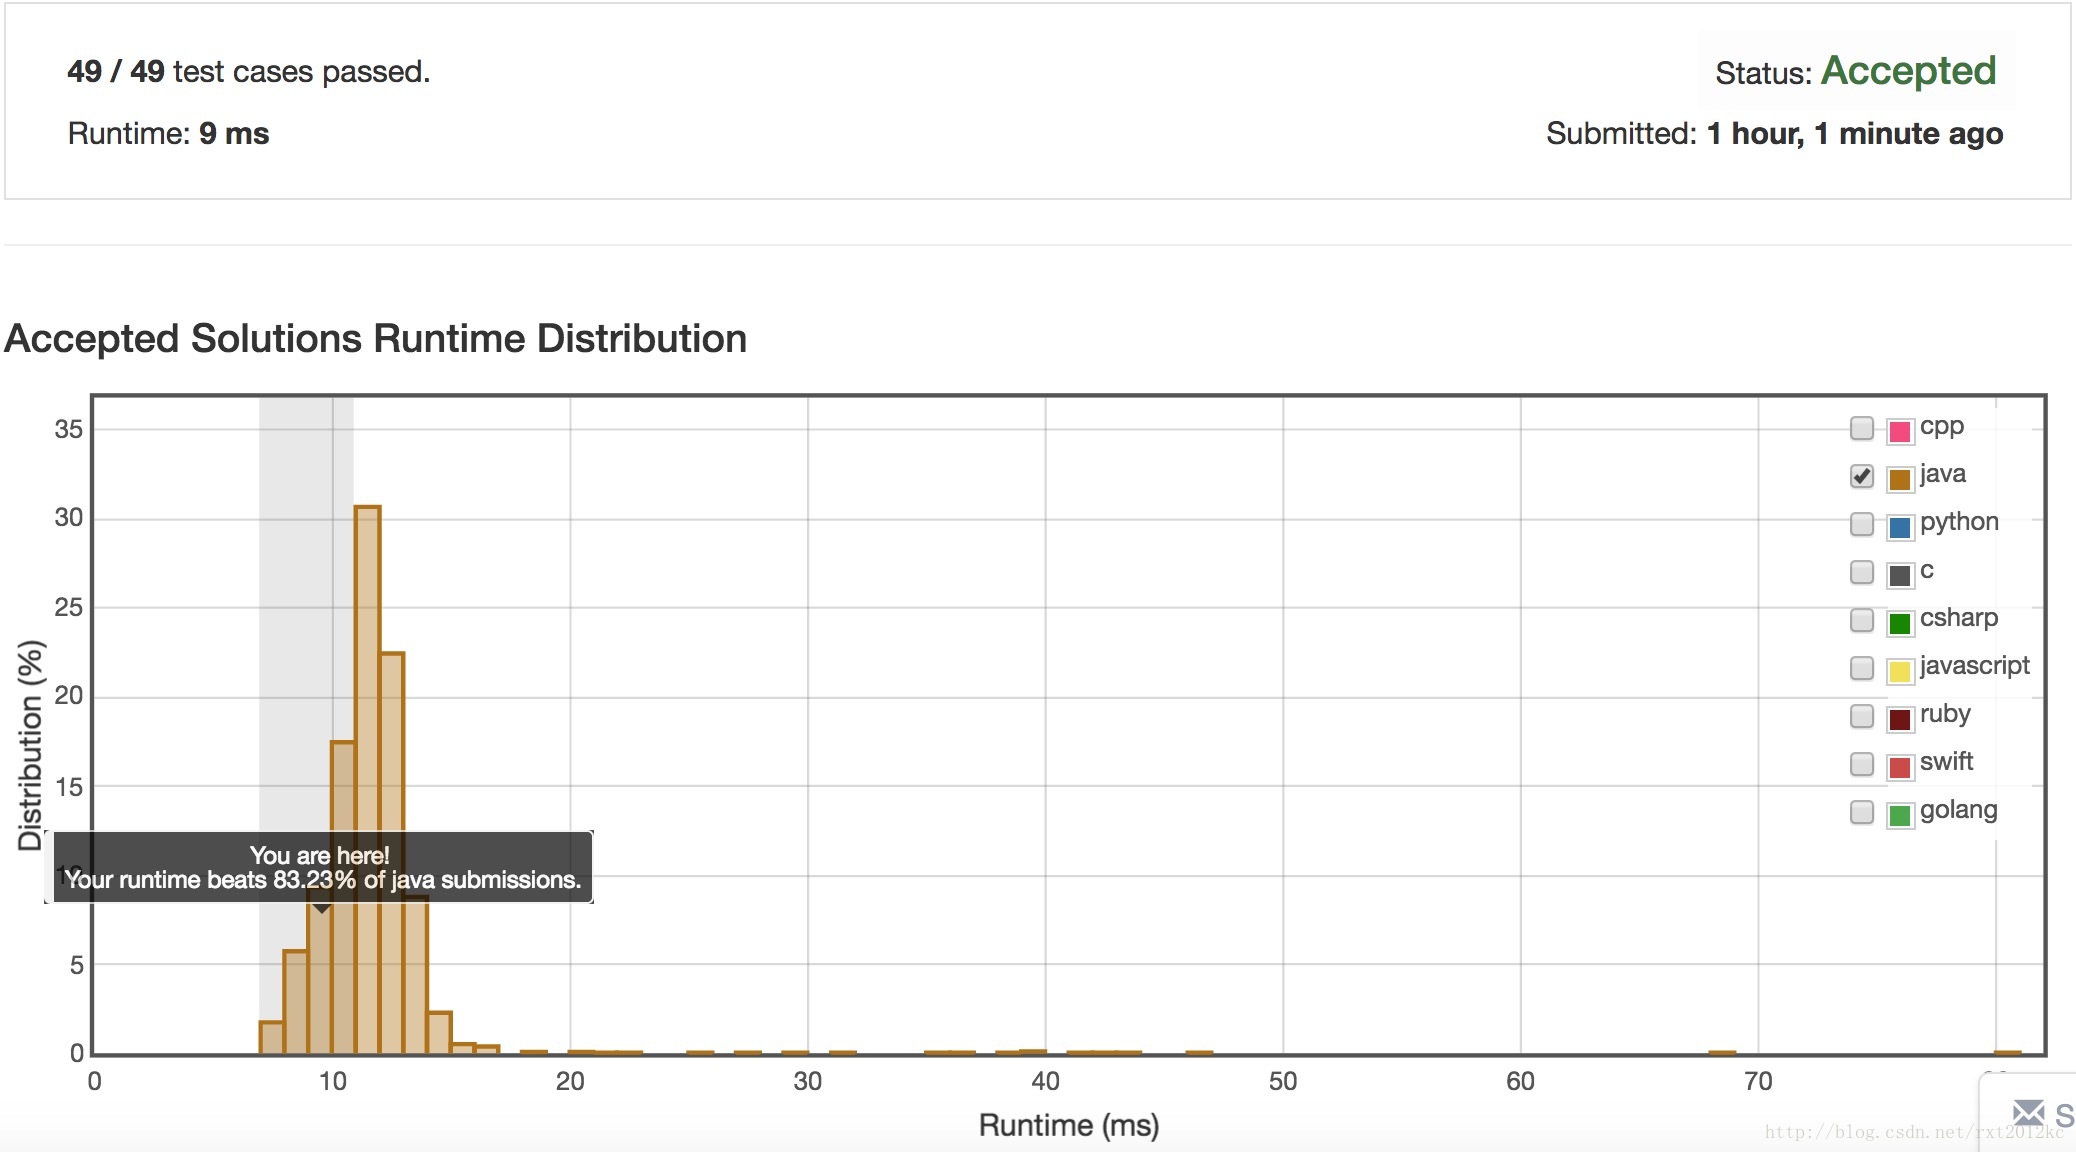The image size is (2076, 1152).
Task: Click the 'csharp' legend label
Action: [1958, 618]
